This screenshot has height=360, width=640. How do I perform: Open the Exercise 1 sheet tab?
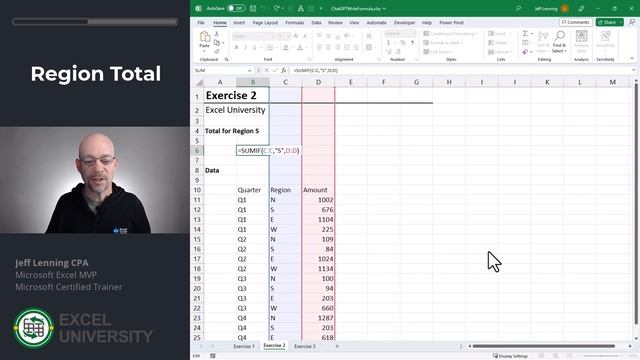click(244, 346)
